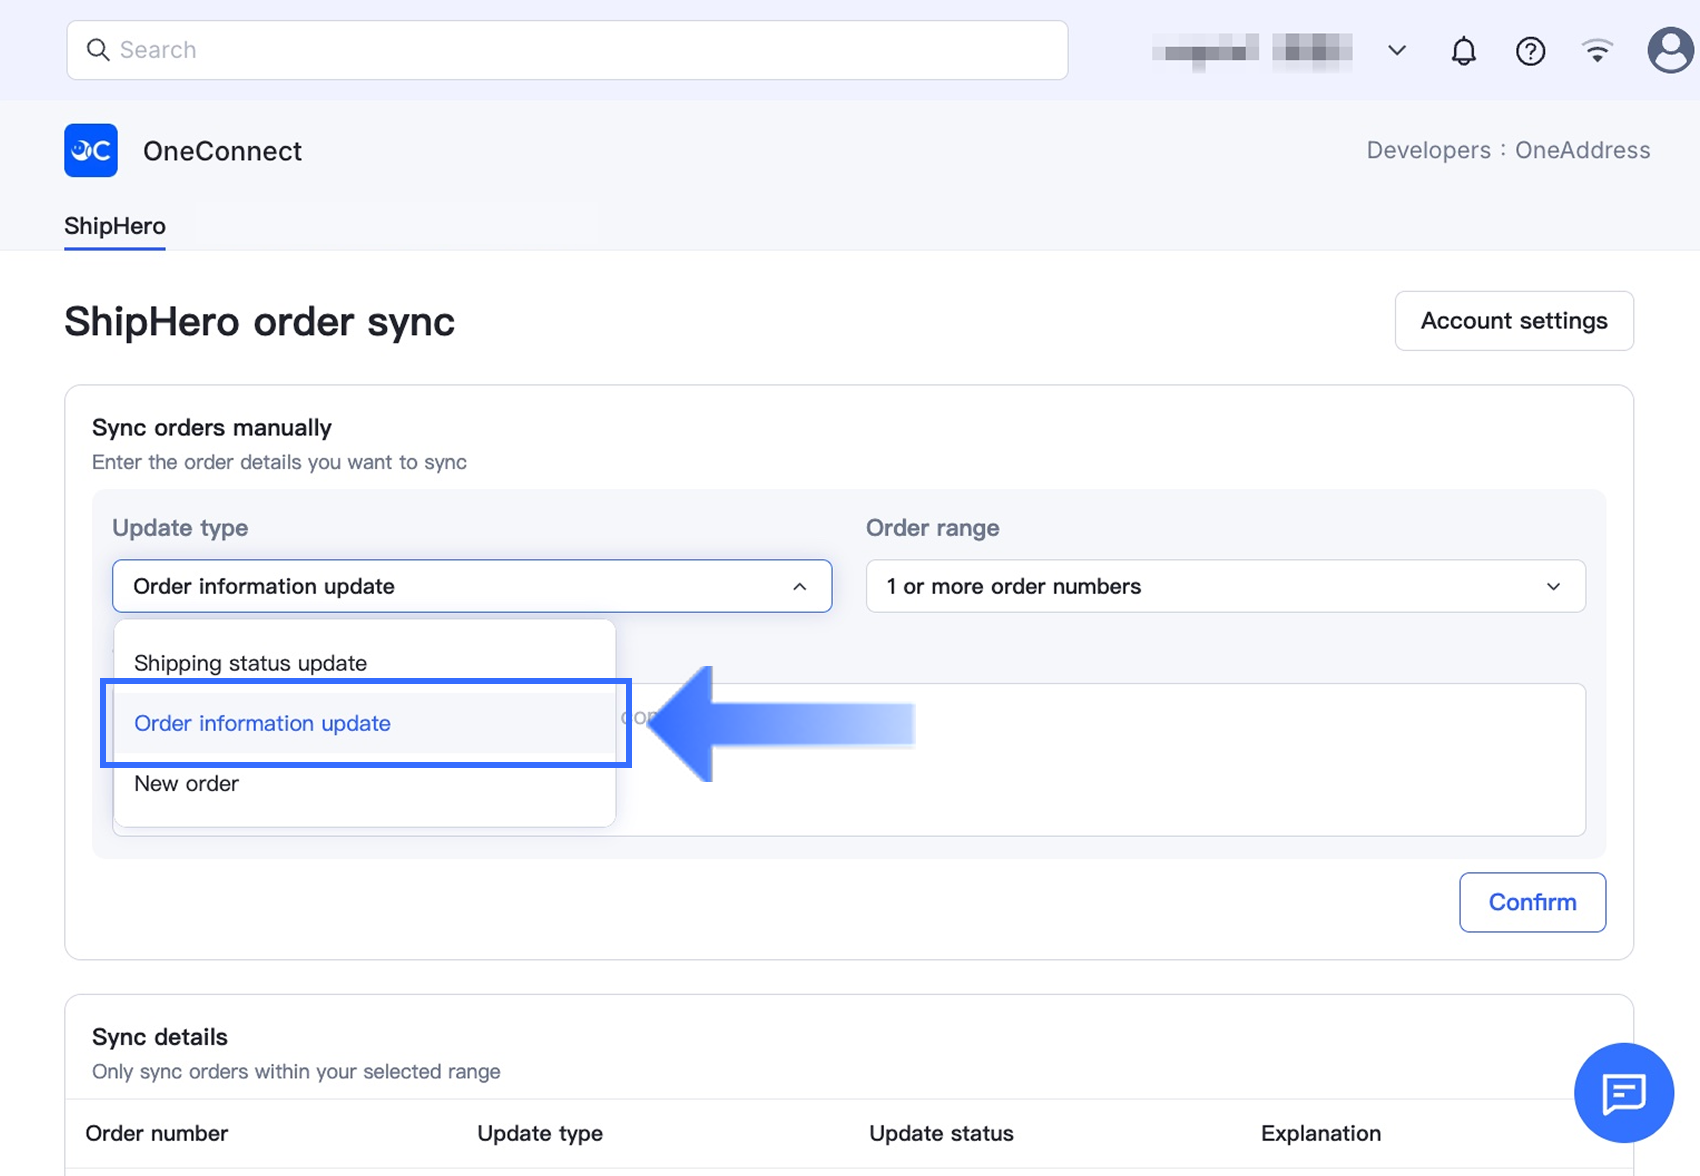Click the OneConnect app logo
Screen dimensions: 1700x1176
pyautogui.click(x=91, y=150)
